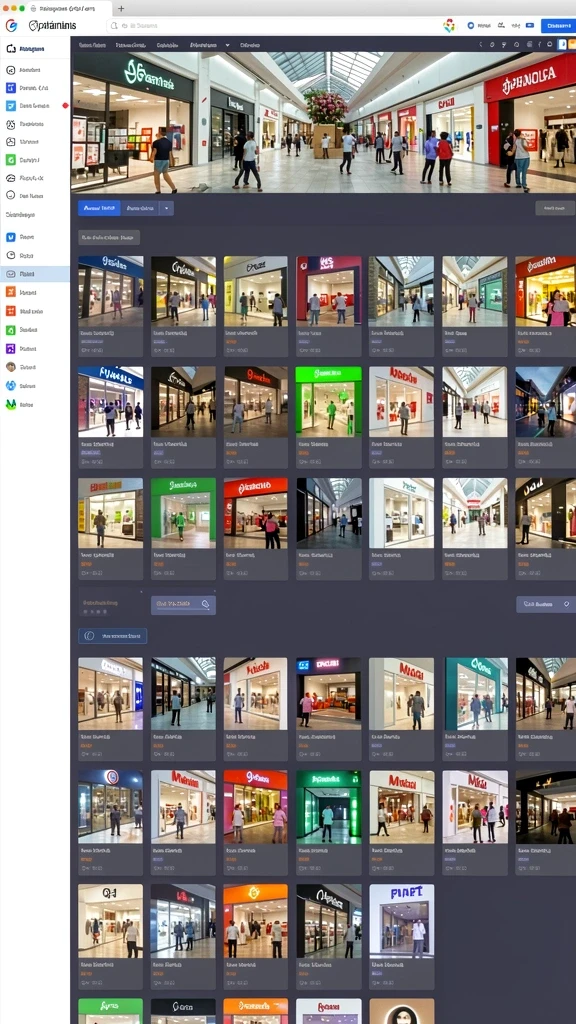Viewport: 576px width, 1024px height.
Task: Open the sidebar item with the light blue square icon and red dot
Action: pos(35,106)
